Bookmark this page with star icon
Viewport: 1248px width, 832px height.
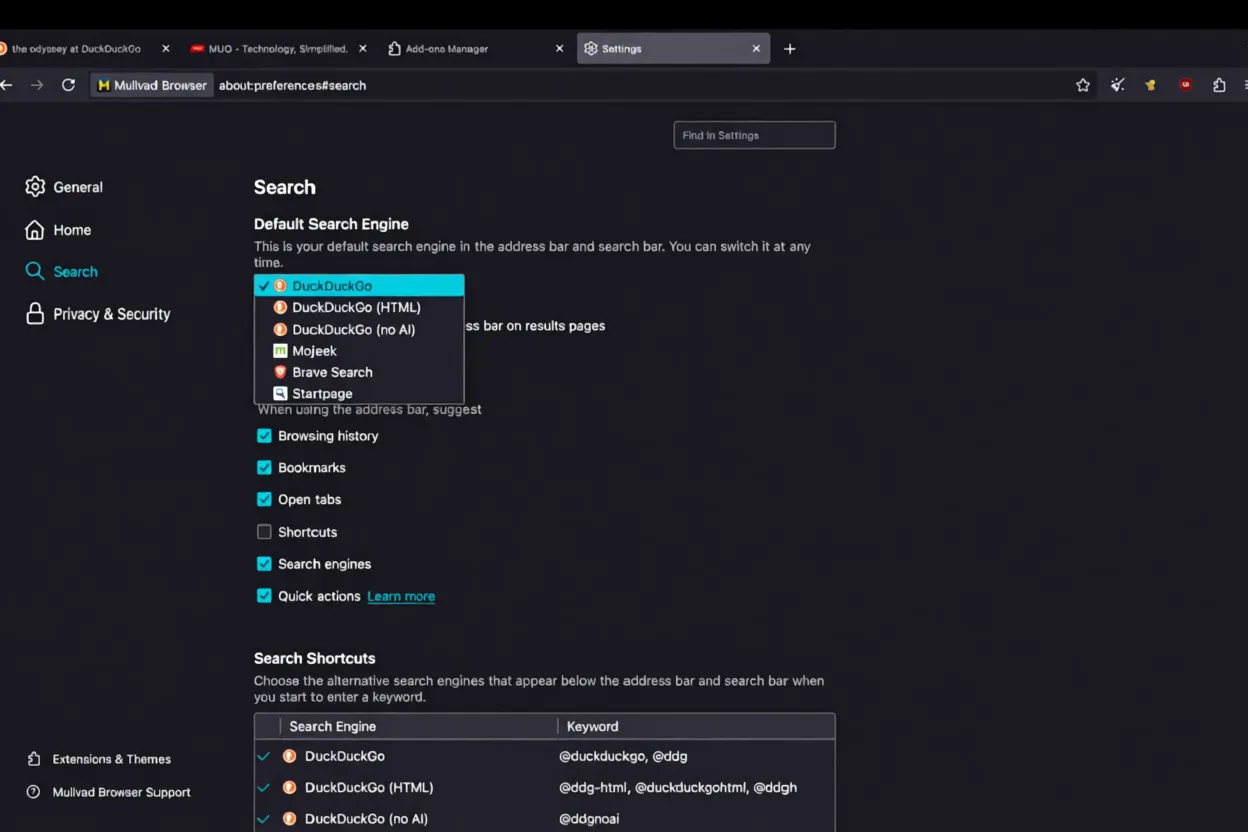pos(1083,85)
